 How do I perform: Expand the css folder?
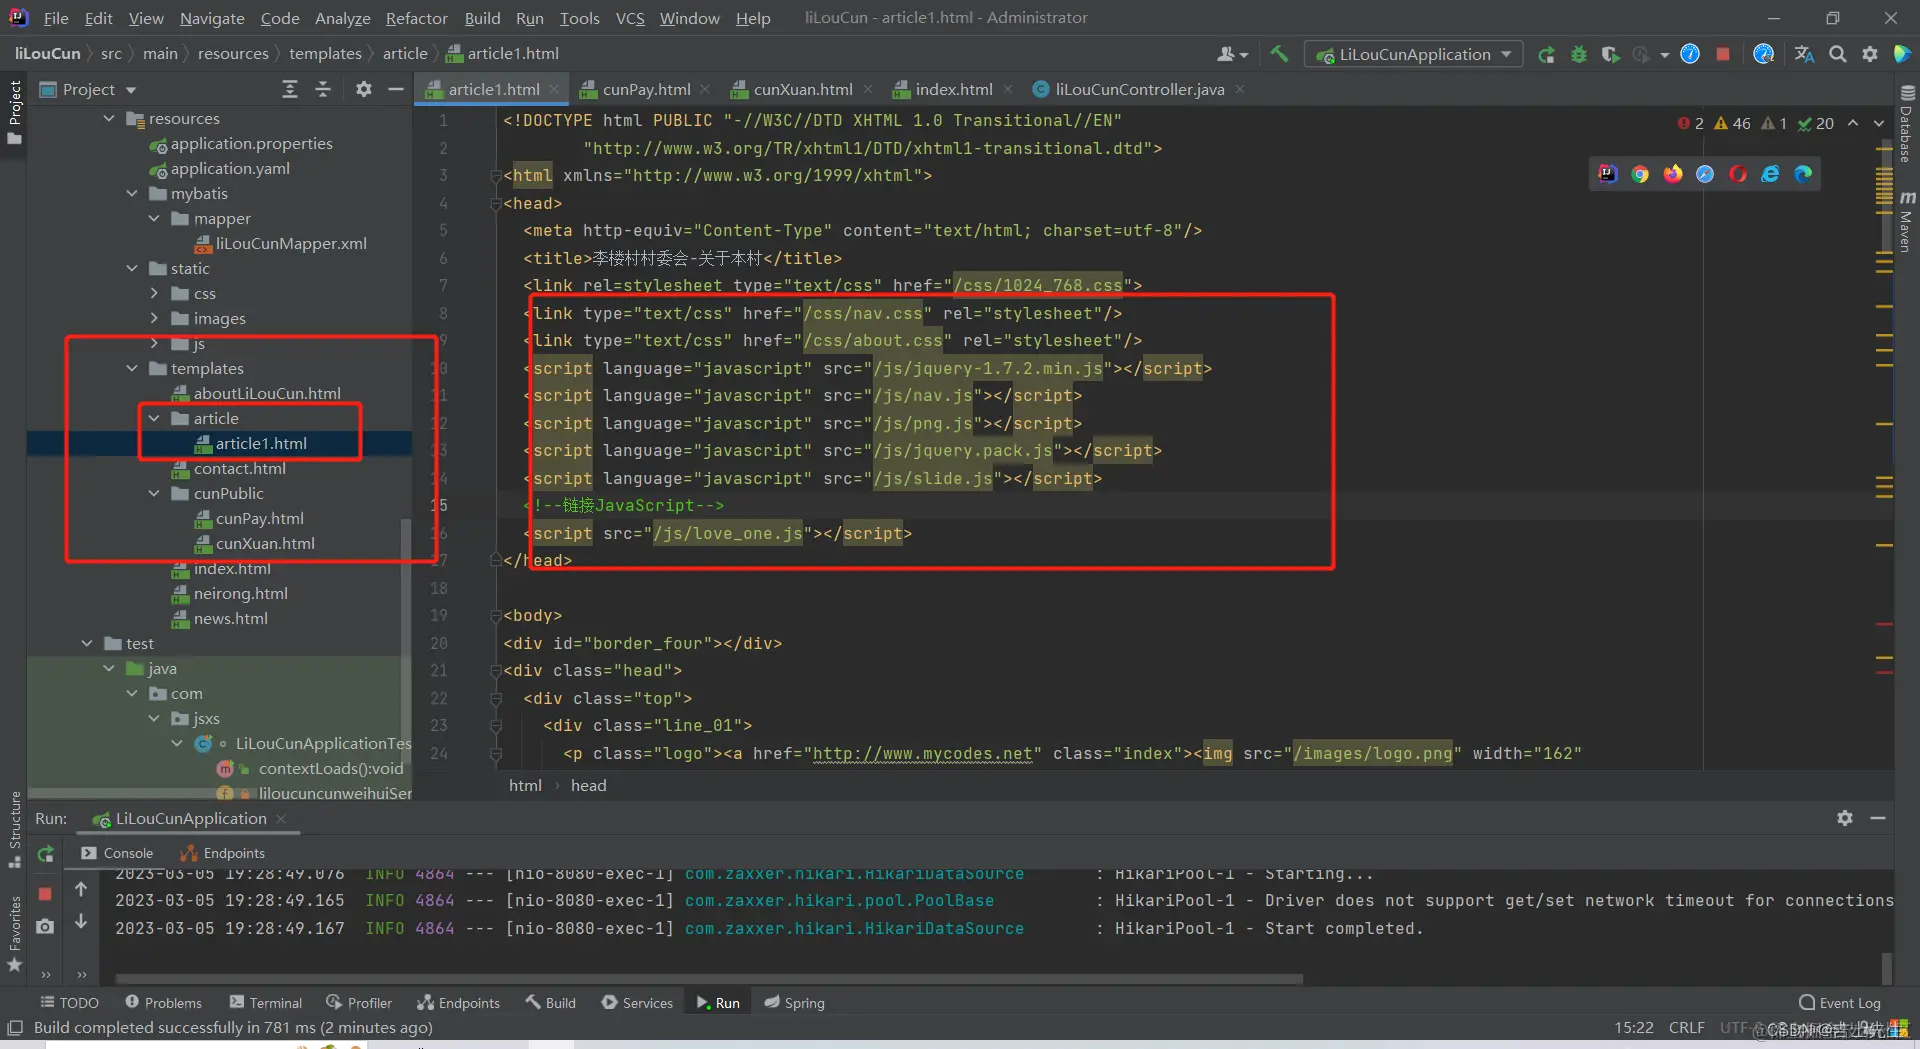tap(154, 294)
